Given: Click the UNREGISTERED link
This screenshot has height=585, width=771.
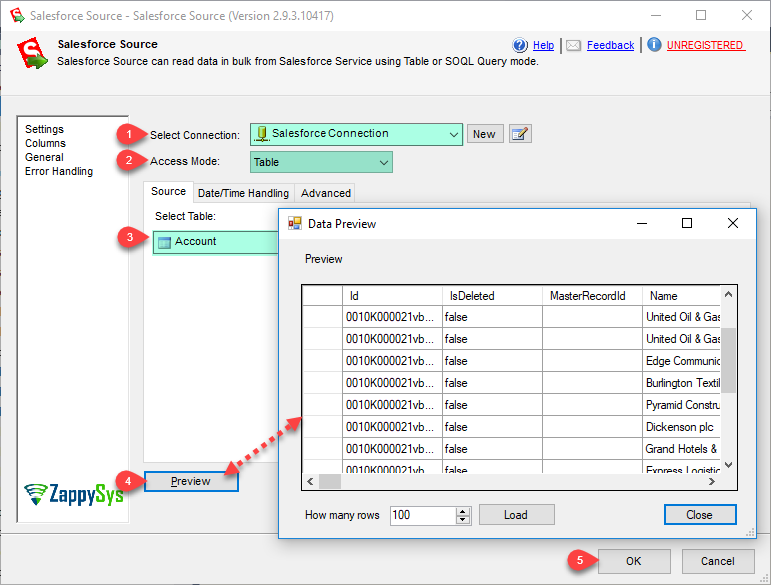Looking at the screenshot, I should coord(705,45).
